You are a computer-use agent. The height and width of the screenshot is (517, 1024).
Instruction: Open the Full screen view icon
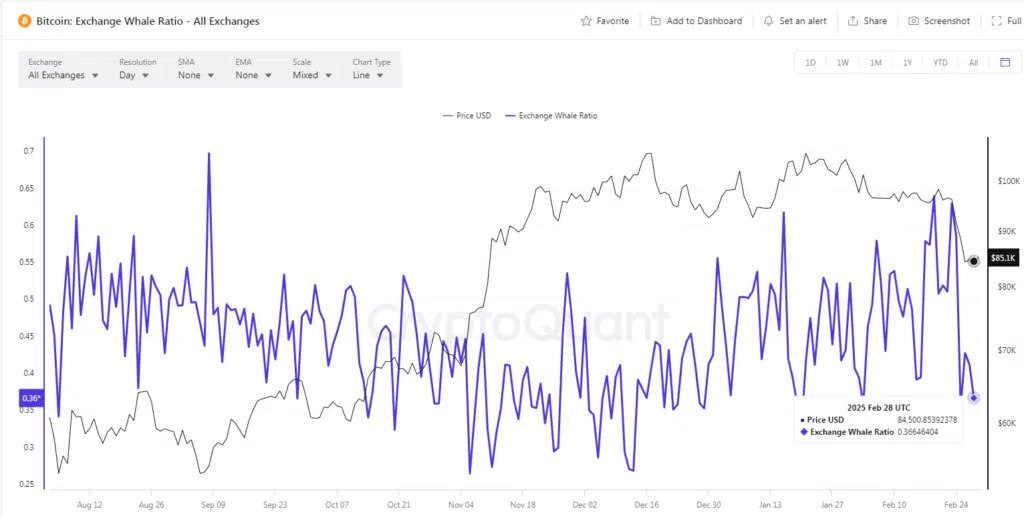[x=996, y=21]
